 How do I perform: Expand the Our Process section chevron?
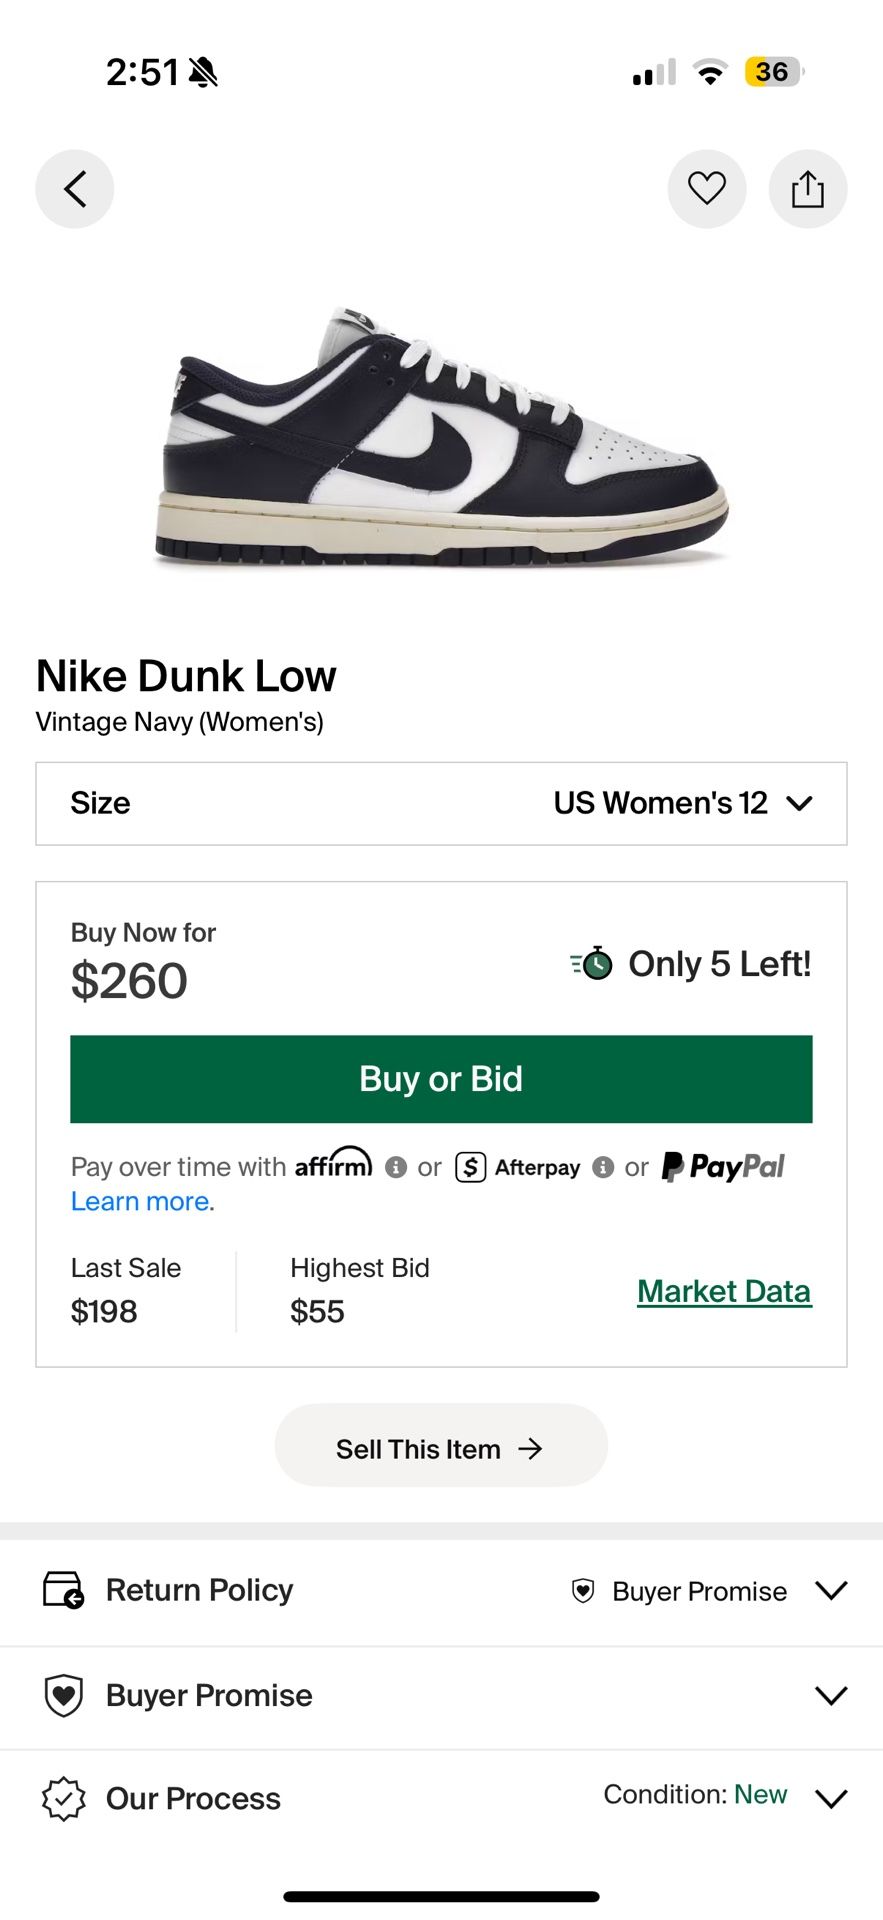pyautogui.click(x=831, y=1798)
